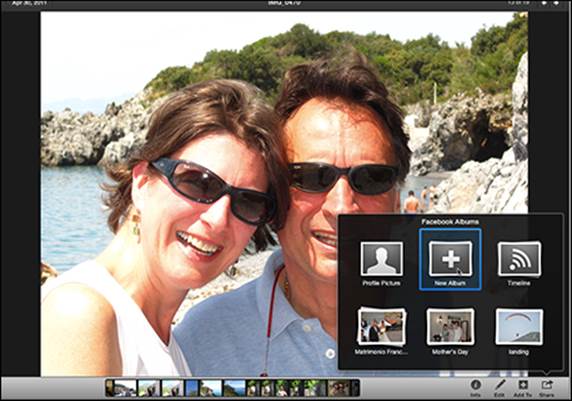Select the Timeline feed icon
The width and height of the screenshot is (572, 401).
click(519, 259)
